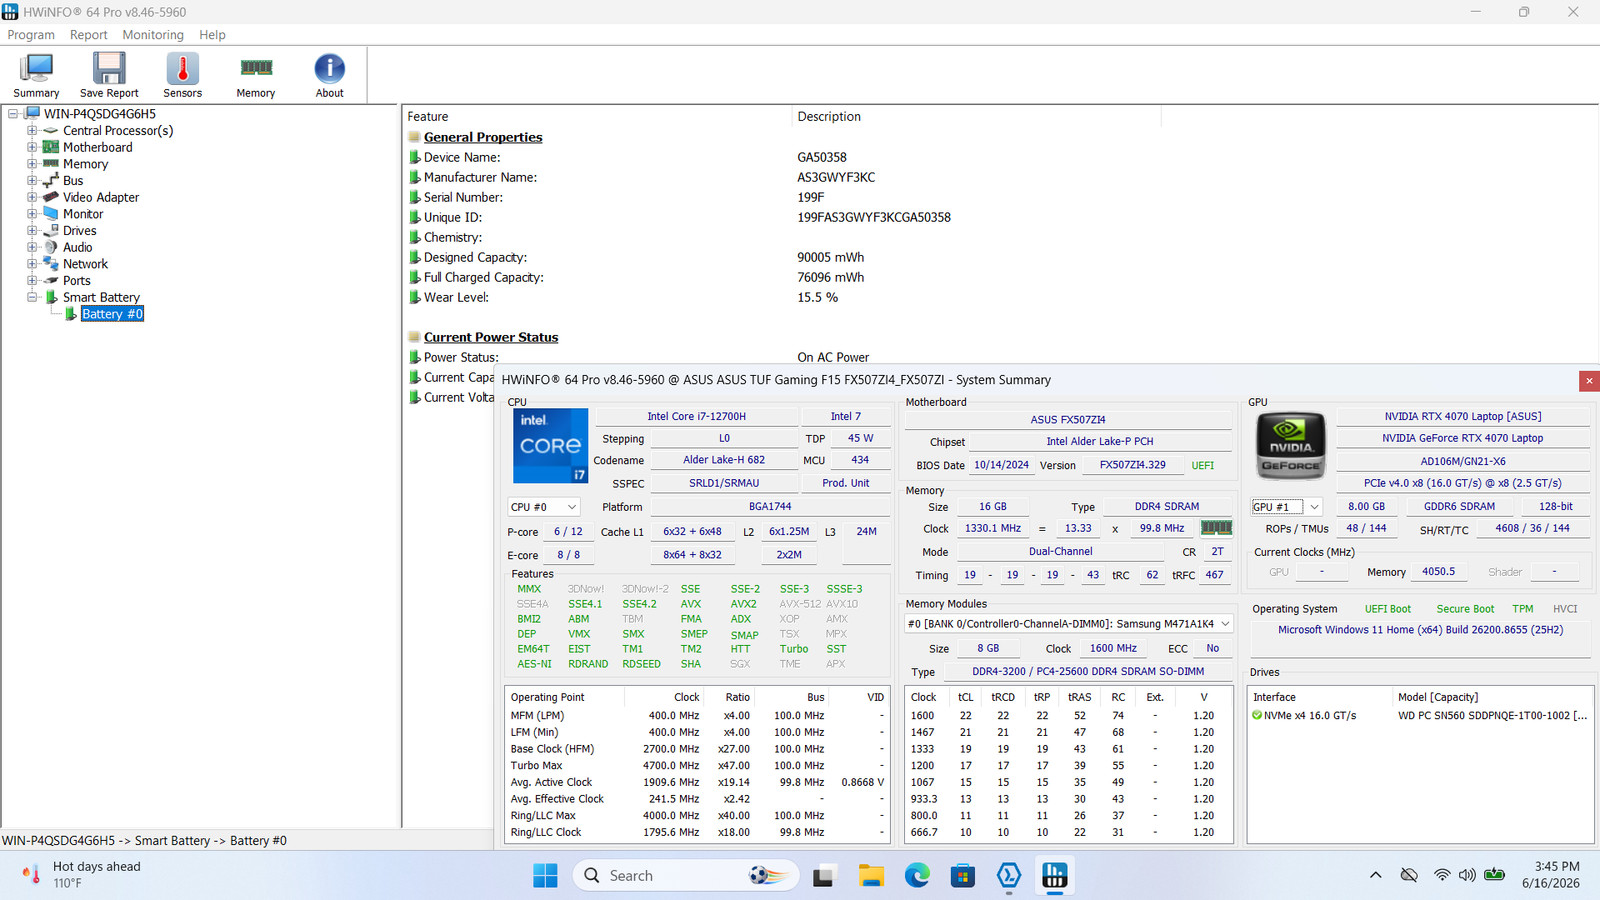The width and height of the screenshot is (1600, 900).
Task: Click the Microsoft Windows 11 Home build text
Action: point(1420,630)
